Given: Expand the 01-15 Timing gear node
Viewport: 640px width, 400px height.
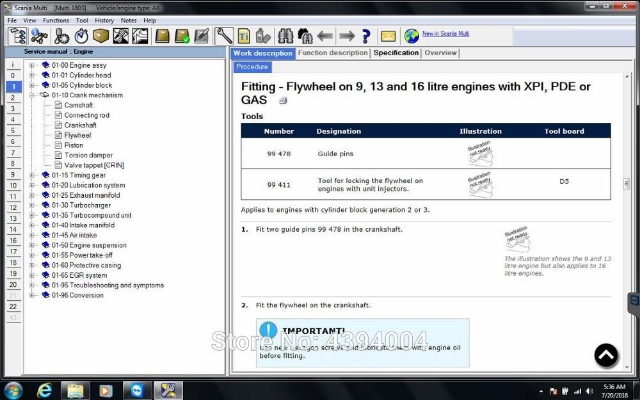Looking at the screenshot, I should pyautogui.click(x=31, y=175).
